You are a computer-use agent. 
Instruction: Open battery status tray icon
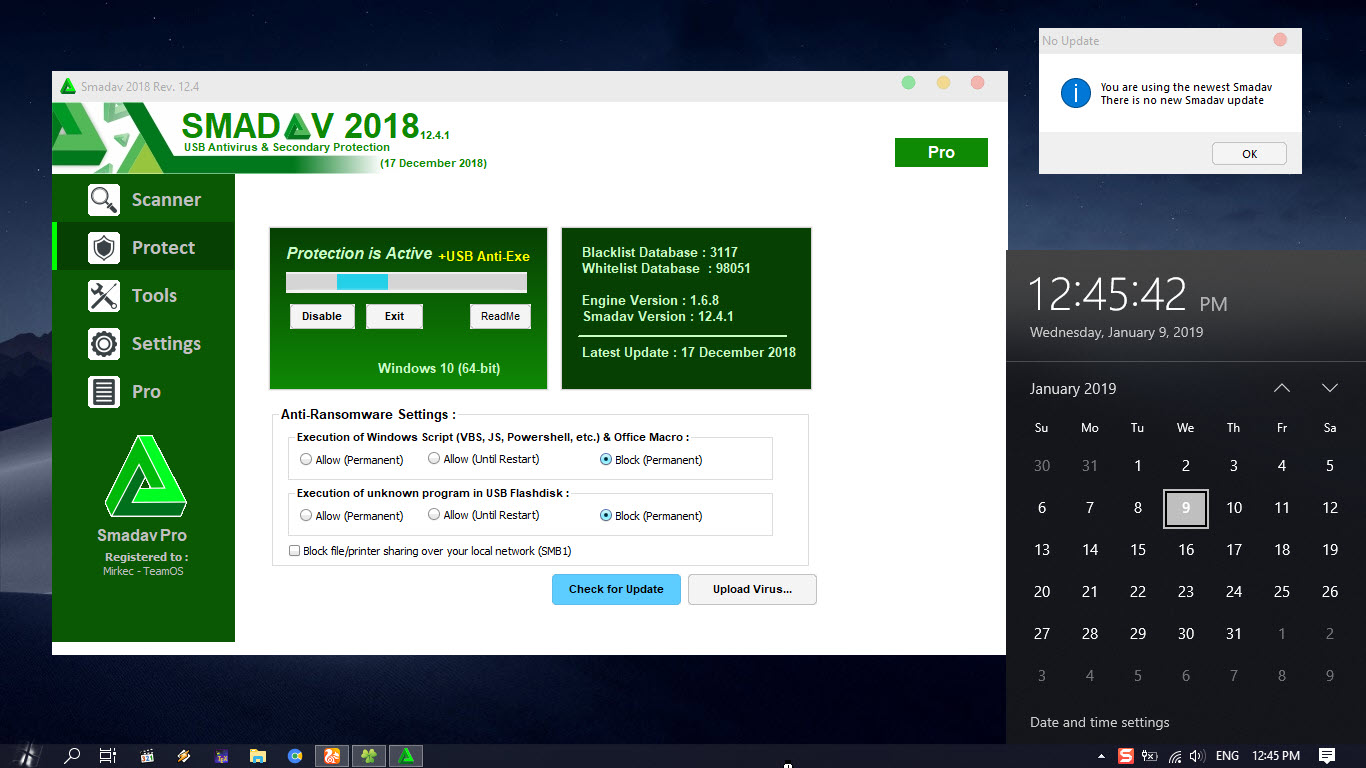point(1150,756)
